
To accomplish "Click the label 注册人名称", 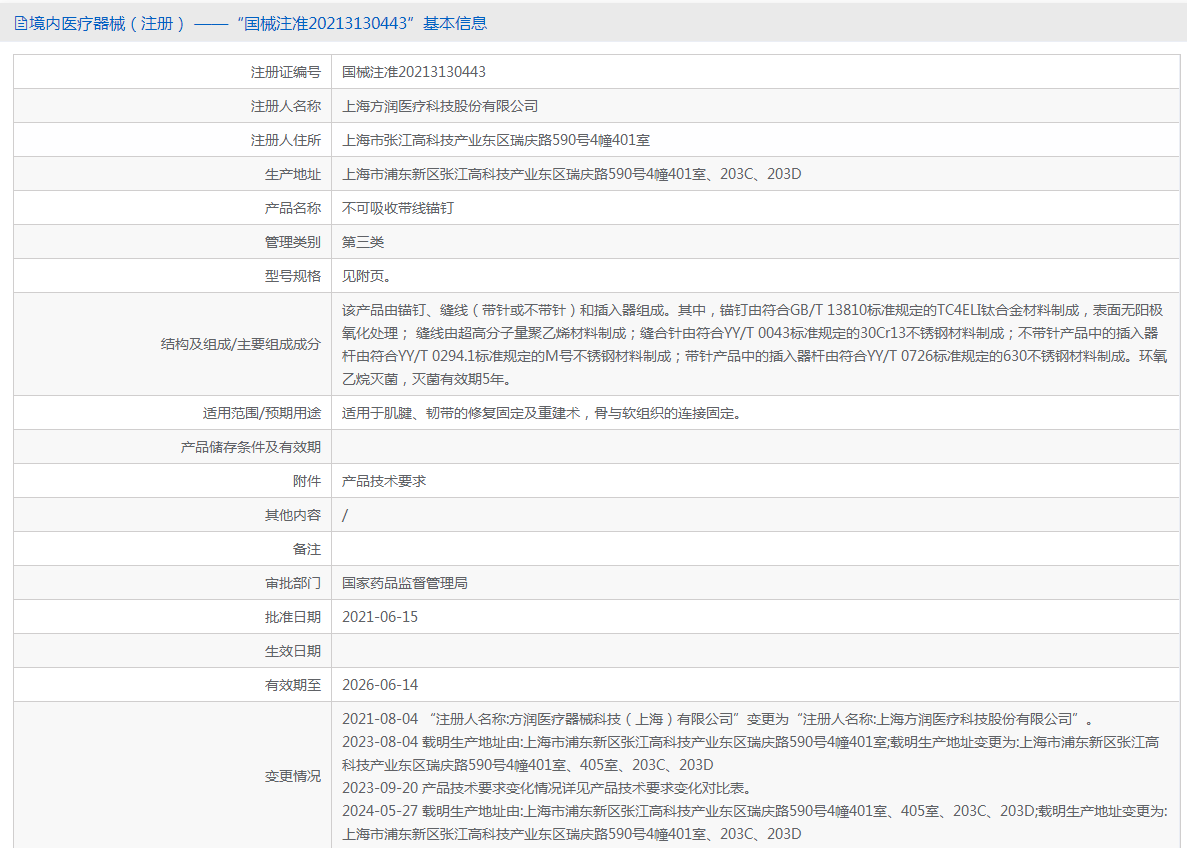I will [286, 106].
